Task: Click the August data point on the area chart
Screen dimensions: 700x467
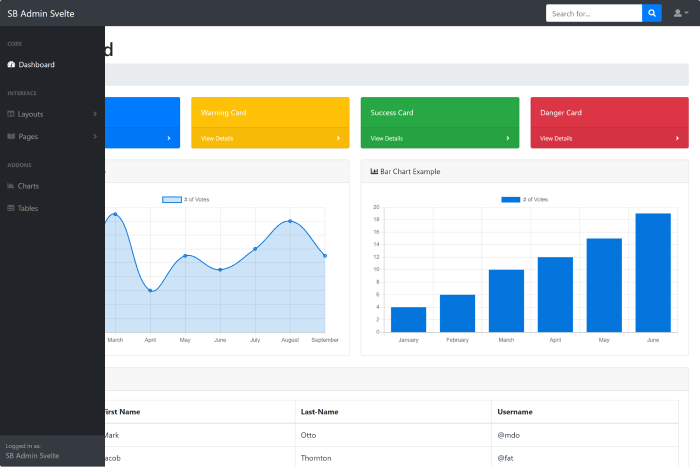Action: coord(290,221)
